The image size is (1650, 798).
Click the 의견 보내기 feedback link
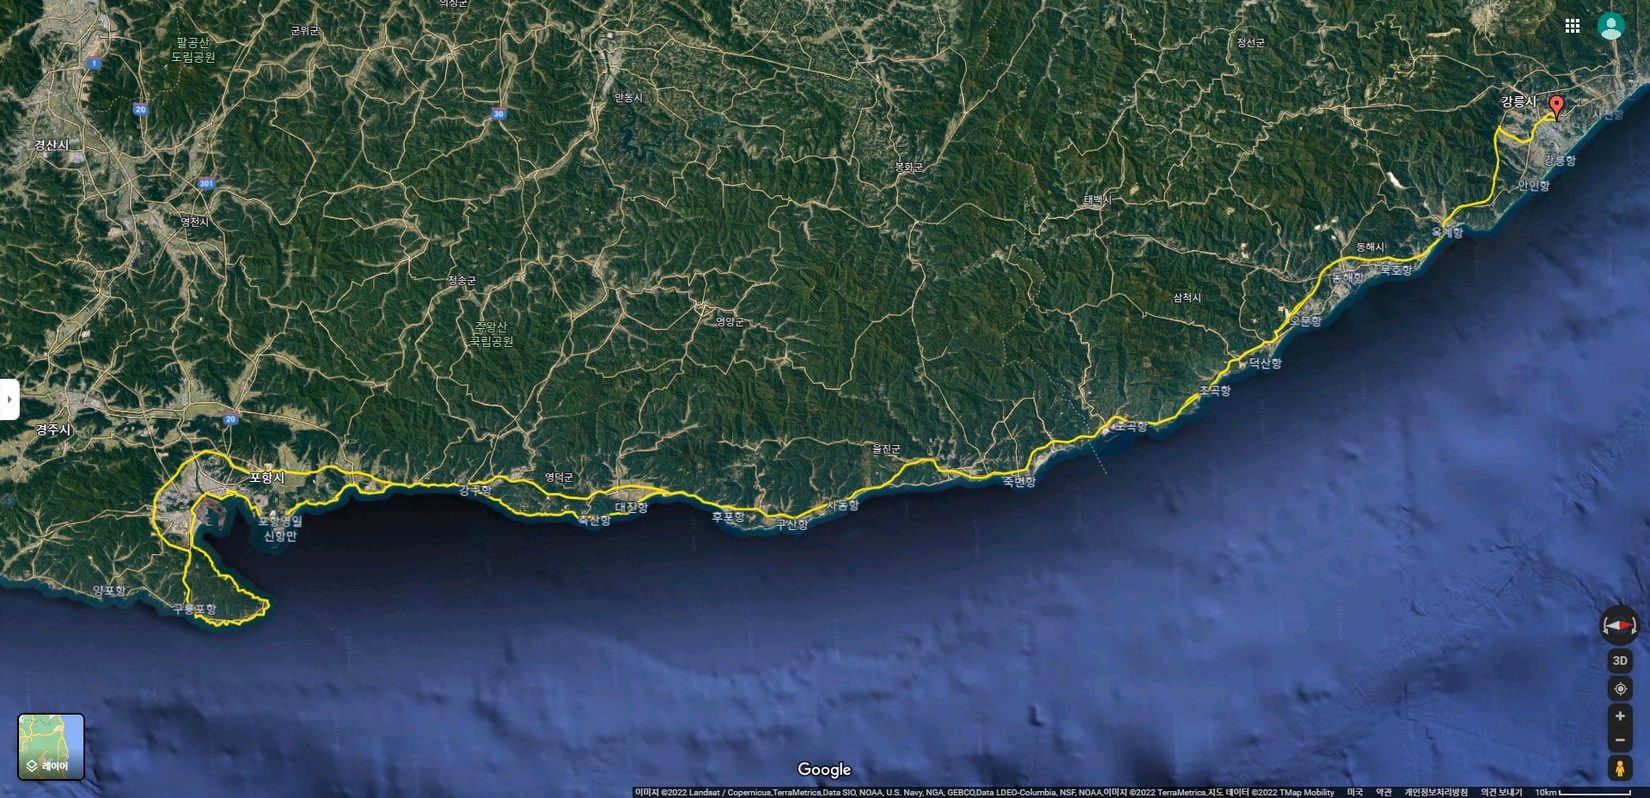point(1501,792)
